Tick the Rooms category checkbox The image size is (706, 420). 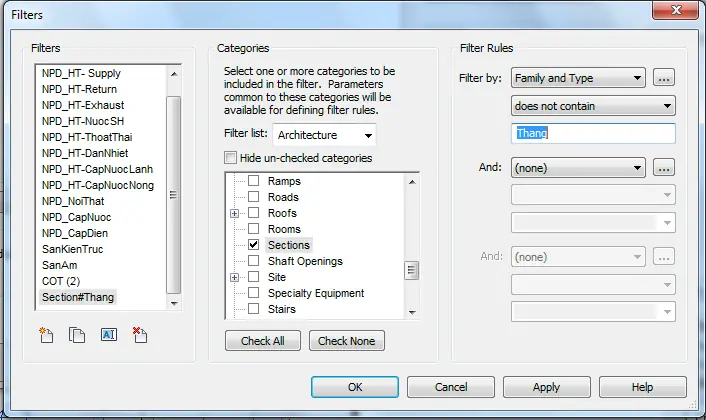[x=254, y=229]
